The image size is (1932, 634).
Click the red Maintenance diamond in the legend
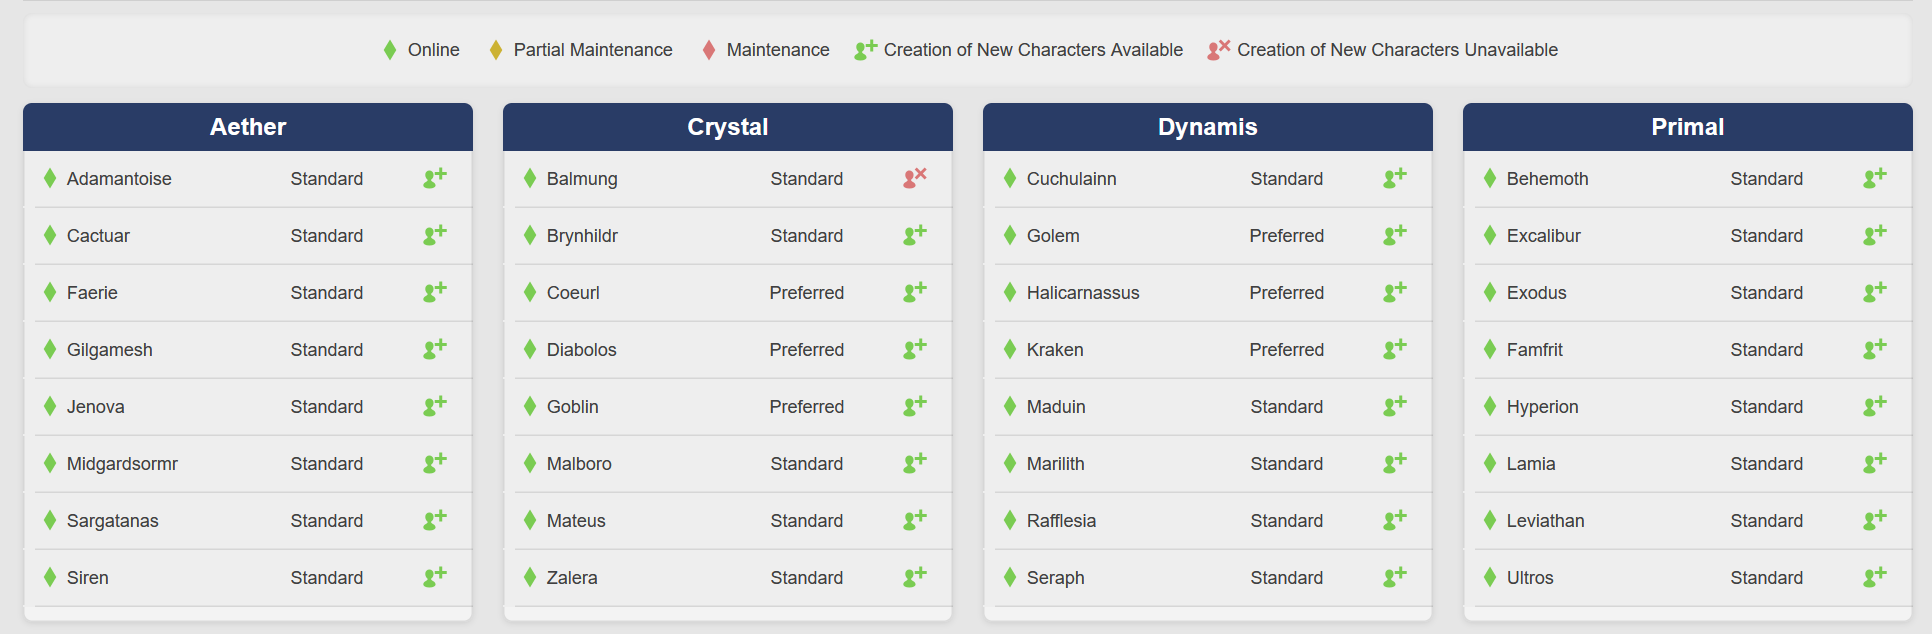point(709,50)
